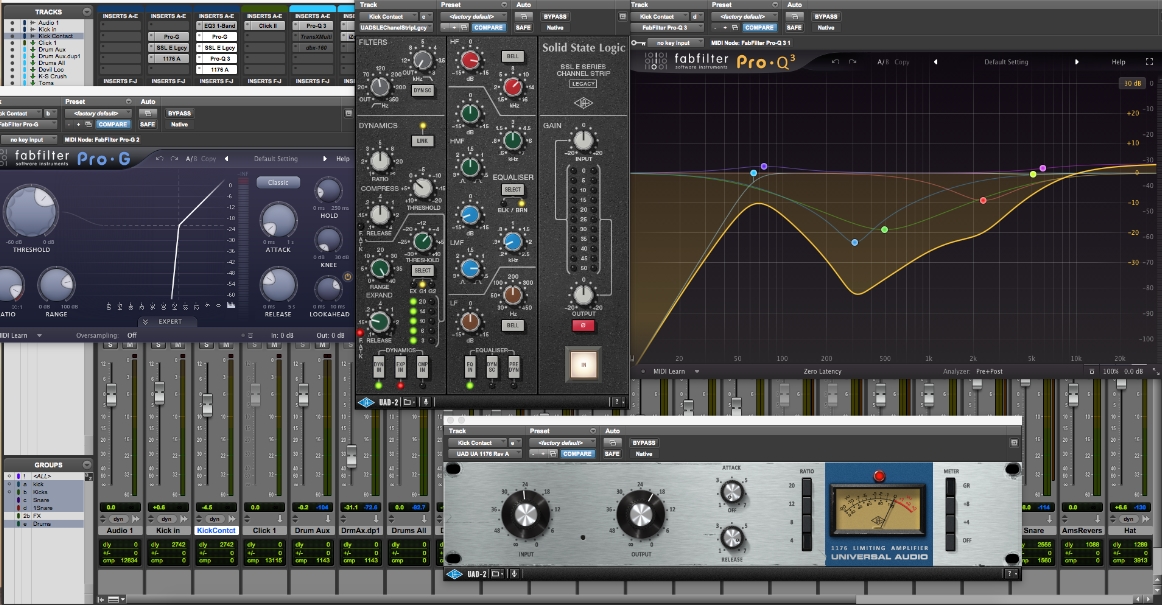Click the red EQ band node in Pro-Q 3
1162x605 pixels.
(x=983, y=200)
